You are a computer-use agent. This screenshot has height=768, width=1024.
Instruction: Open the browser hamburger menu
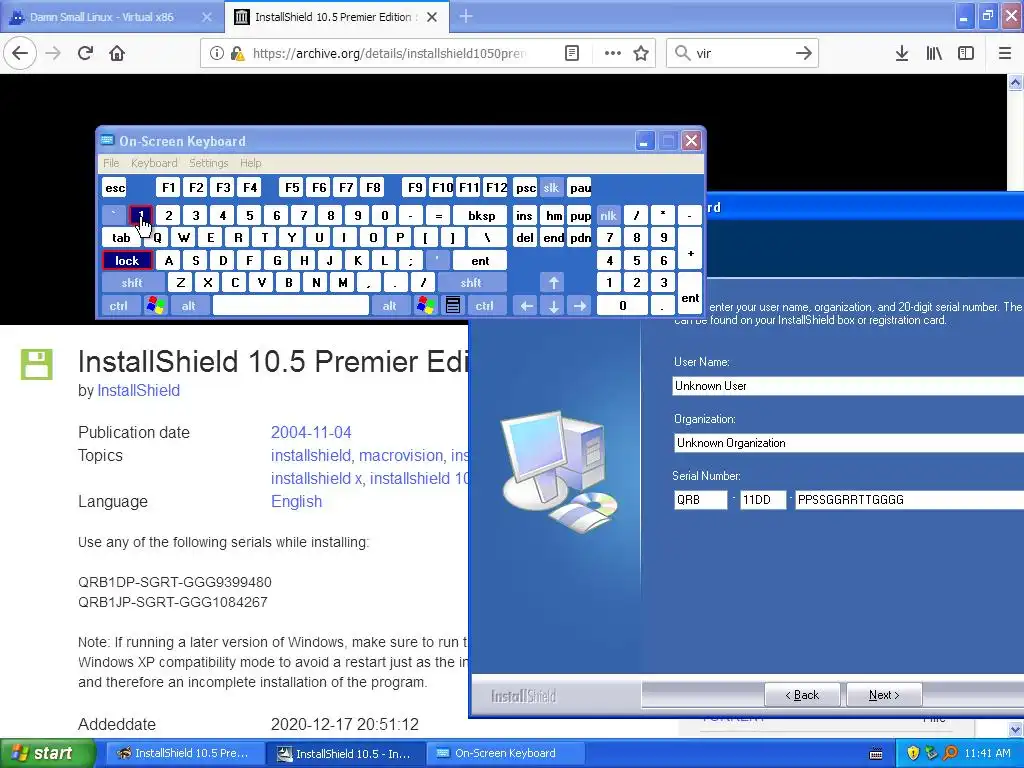point(1005,53)
